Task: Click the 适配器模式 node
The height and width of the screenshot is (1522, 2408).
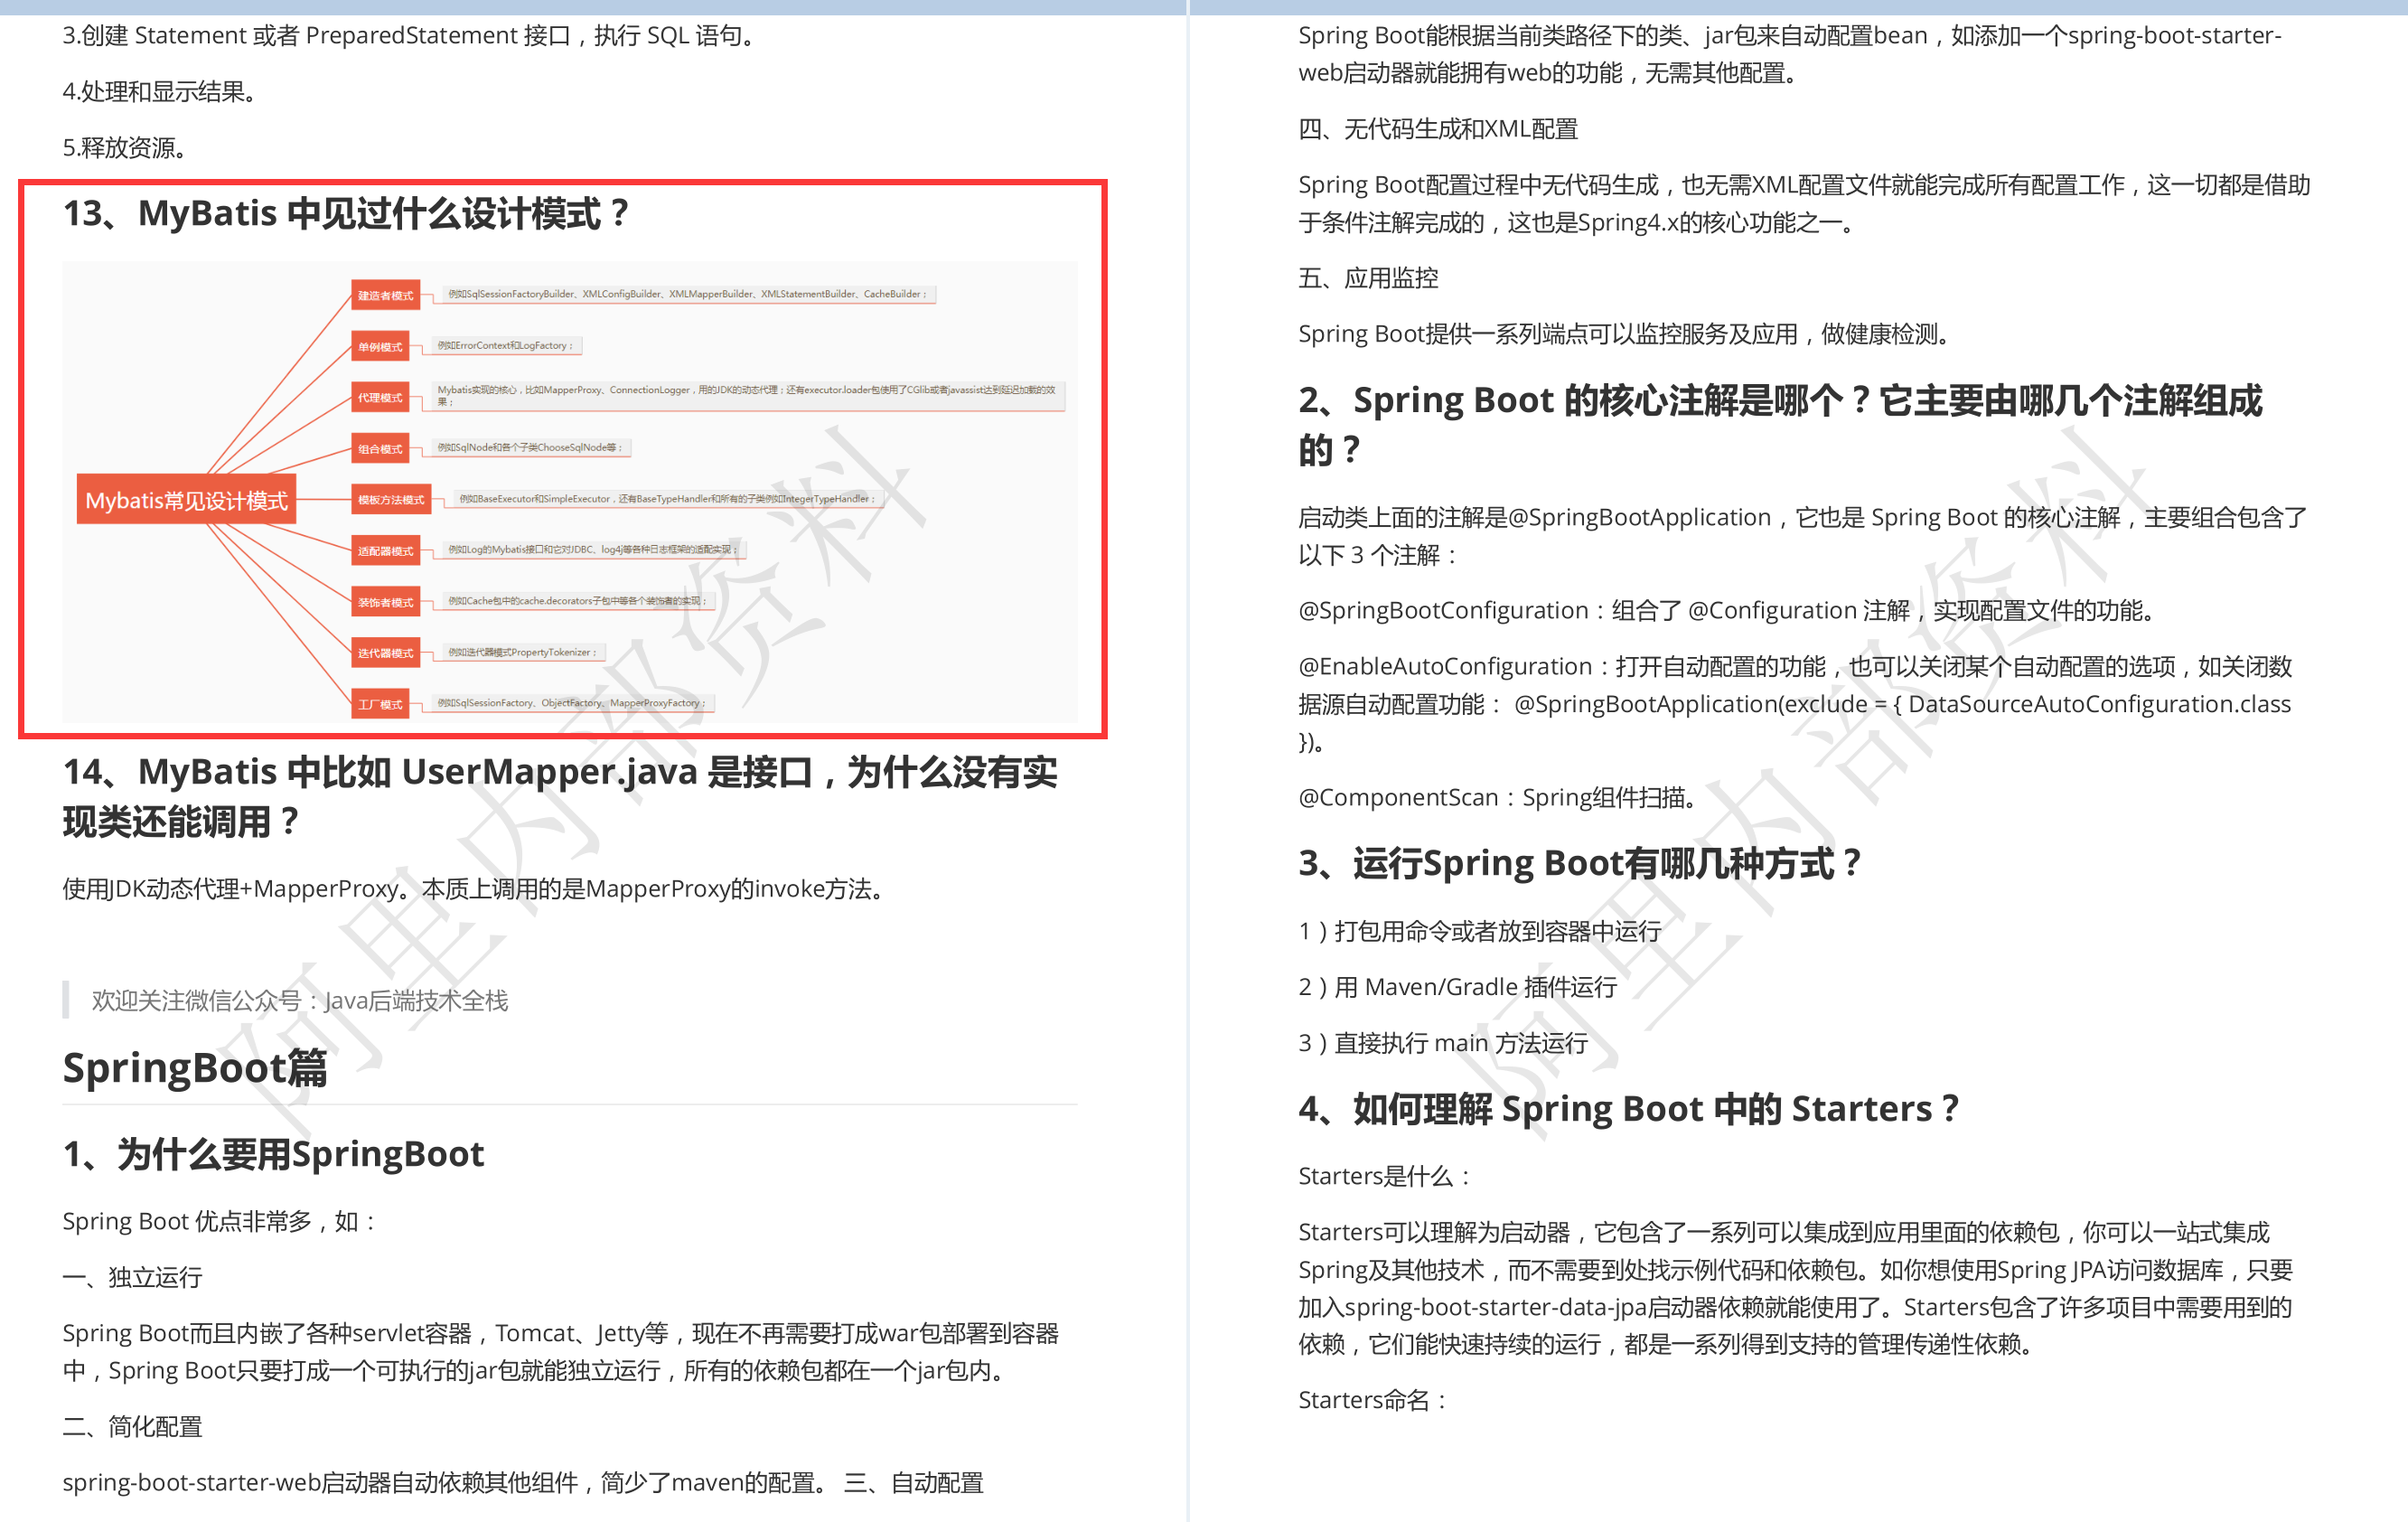Action: [385, 550]
